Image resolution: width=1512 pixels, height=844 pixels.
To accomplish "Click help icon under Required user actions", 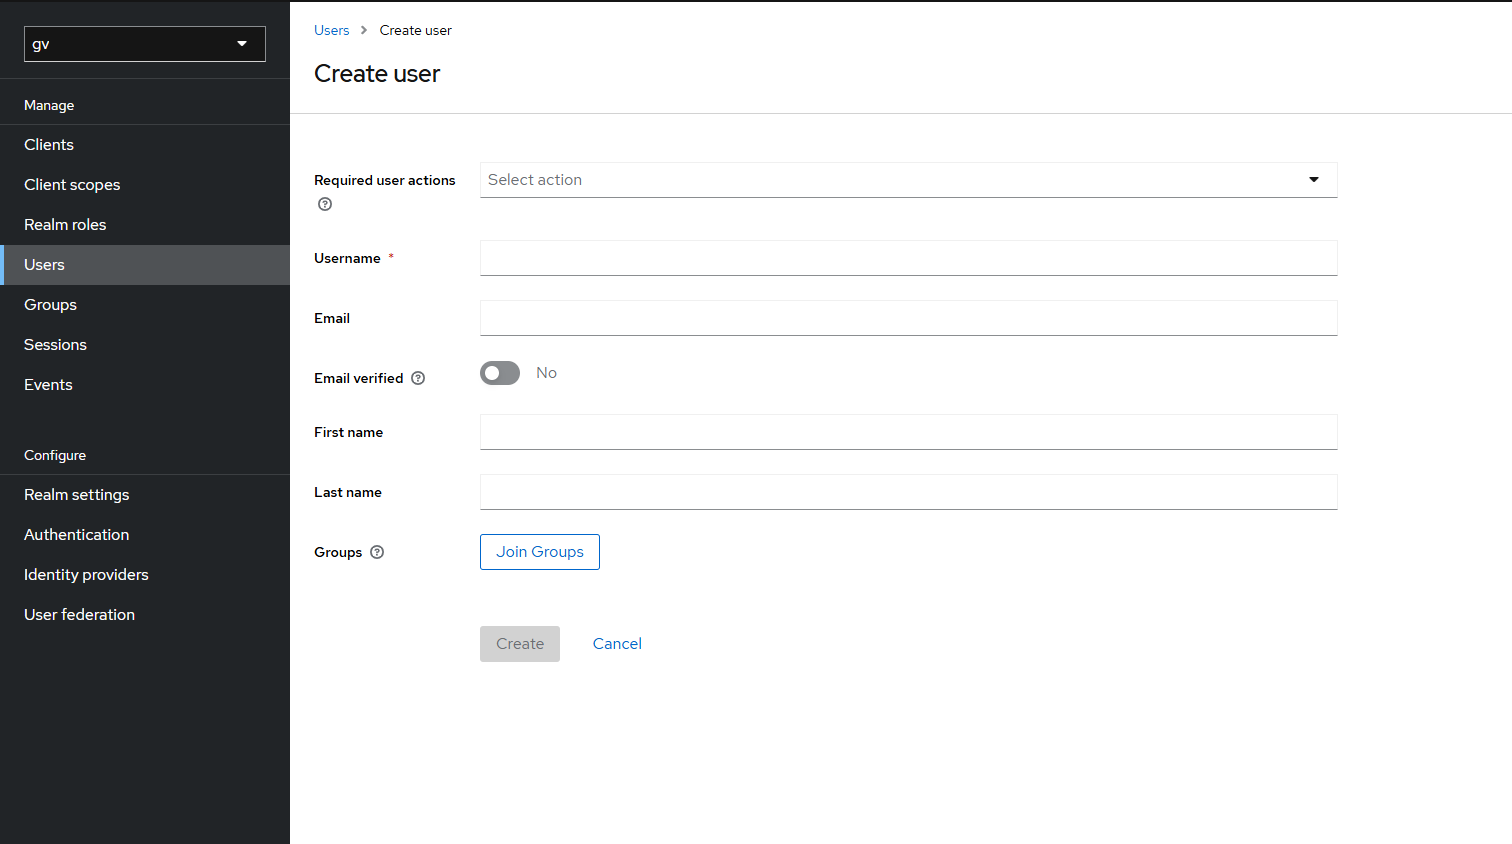I will 325,204.
